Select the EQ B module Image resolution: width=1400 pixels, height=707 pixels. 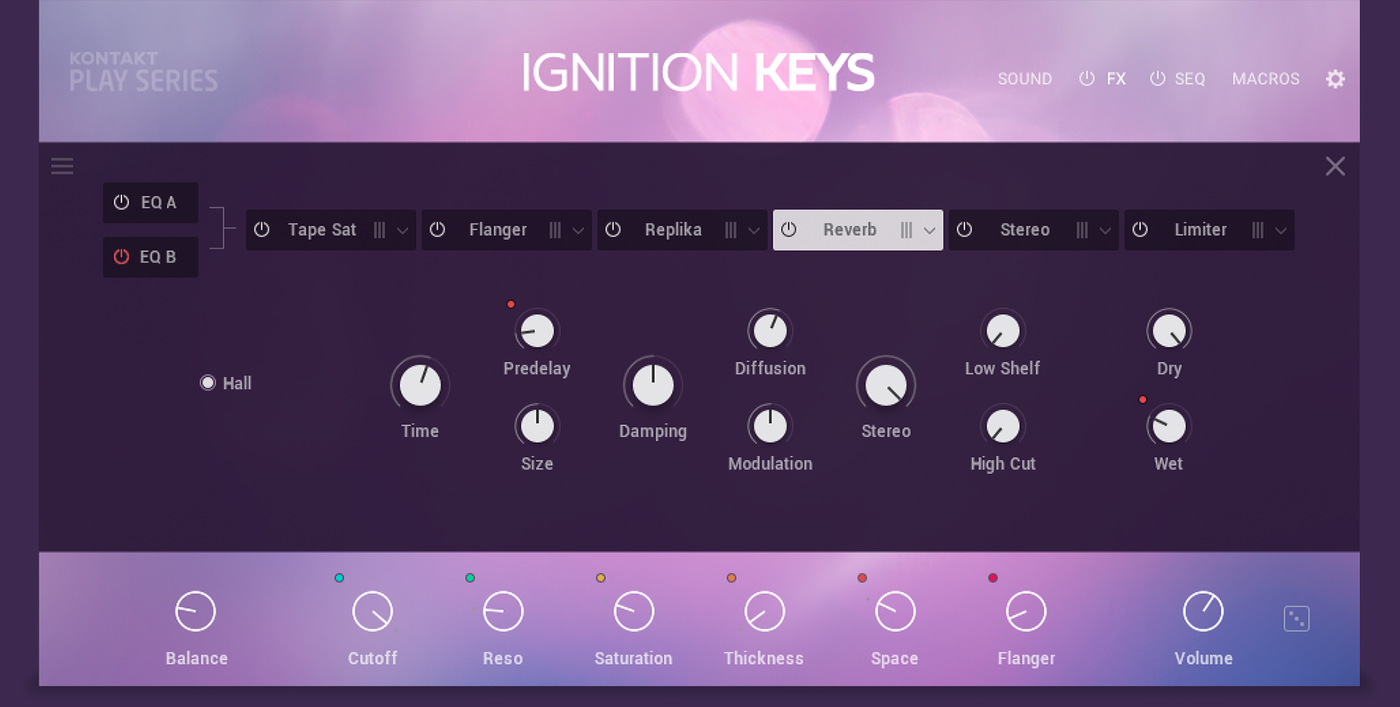pos(150,257)
